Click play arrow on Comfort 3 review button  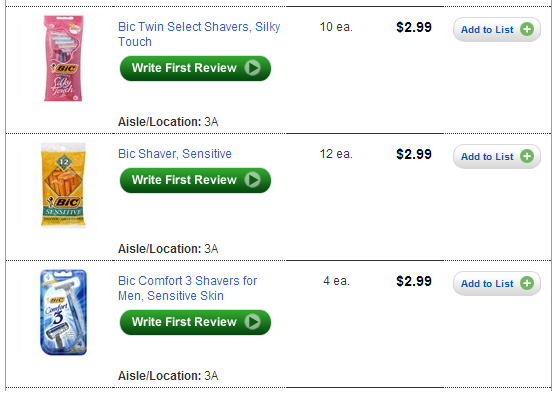coord(252,322)
